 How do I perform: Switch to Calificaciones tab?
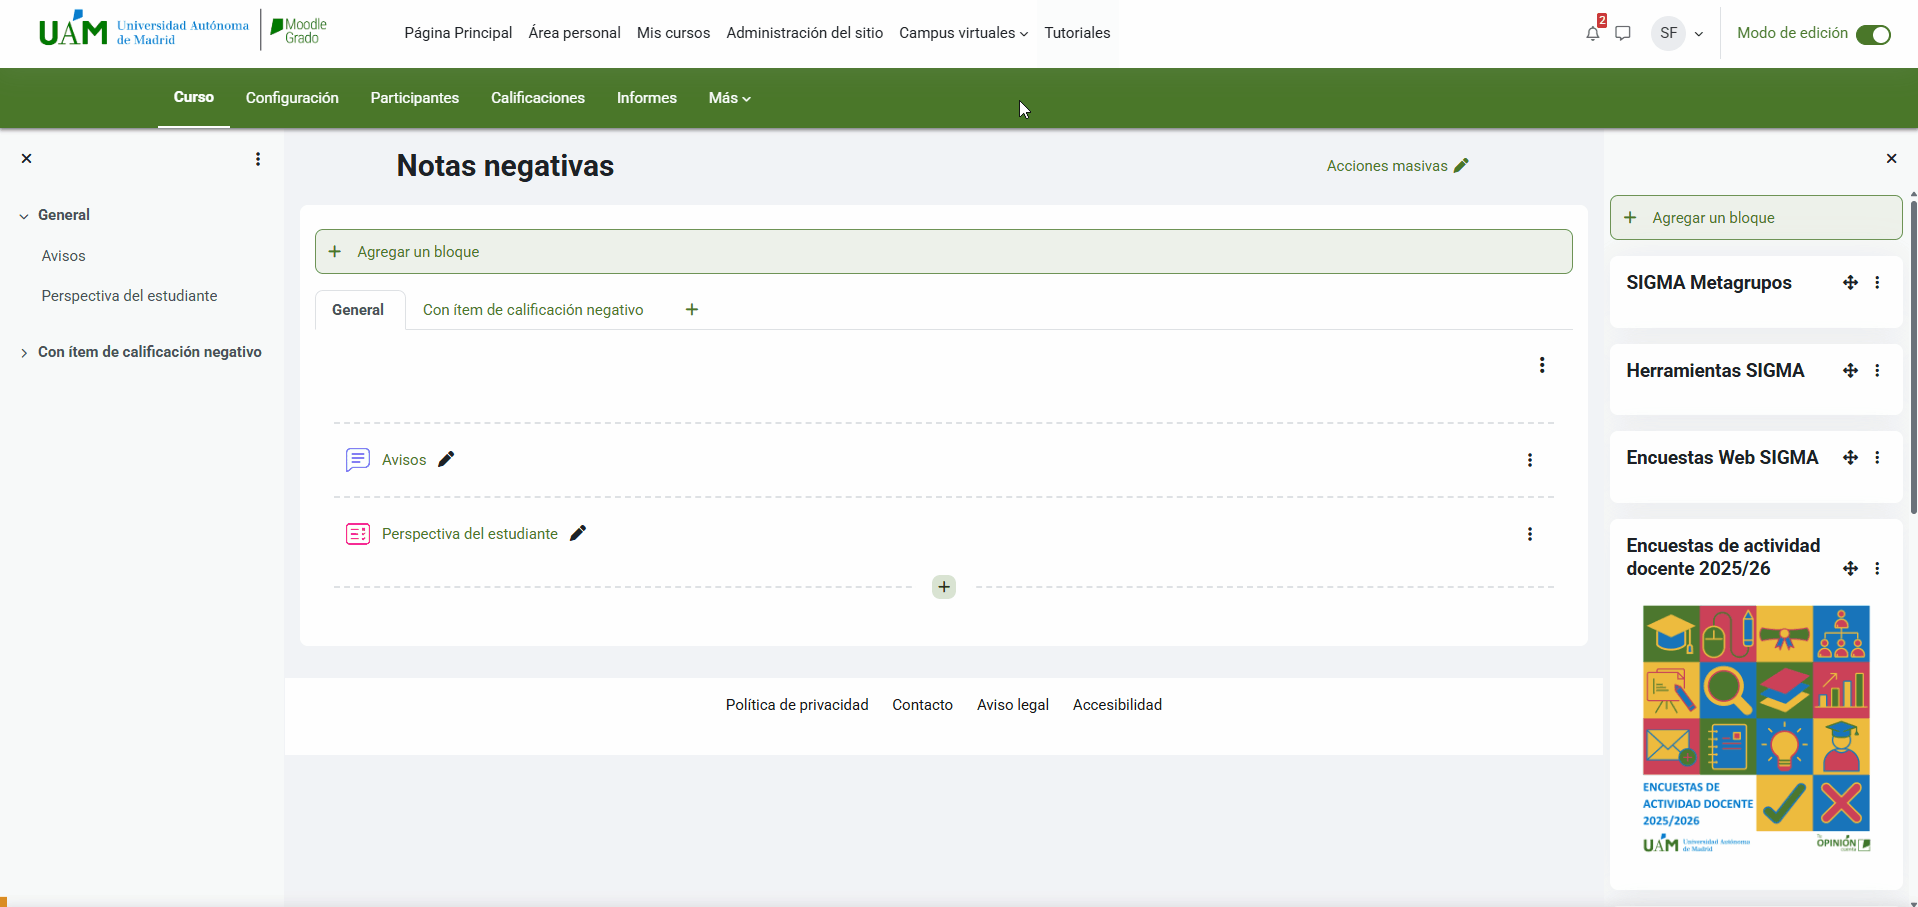(x=537, y=98)
